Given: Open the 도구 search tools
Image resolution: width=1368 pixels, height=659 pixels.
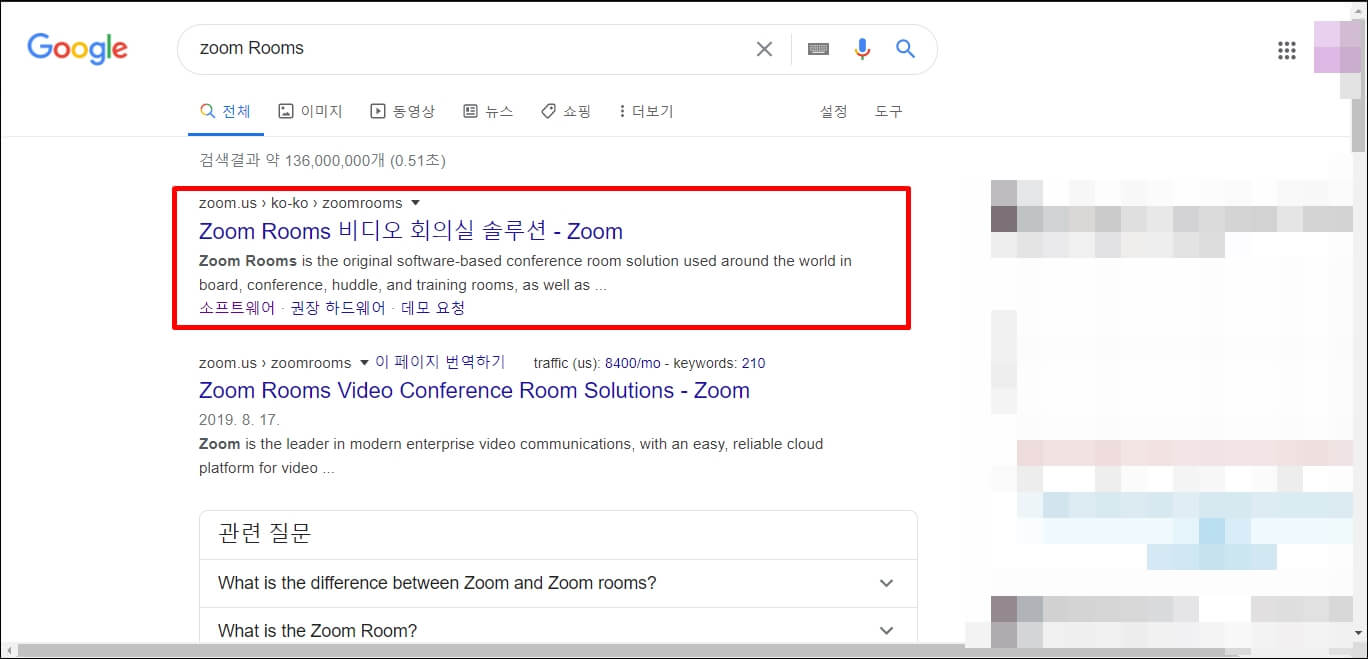Looking at the screenshot, I should (x=889, y=111).
